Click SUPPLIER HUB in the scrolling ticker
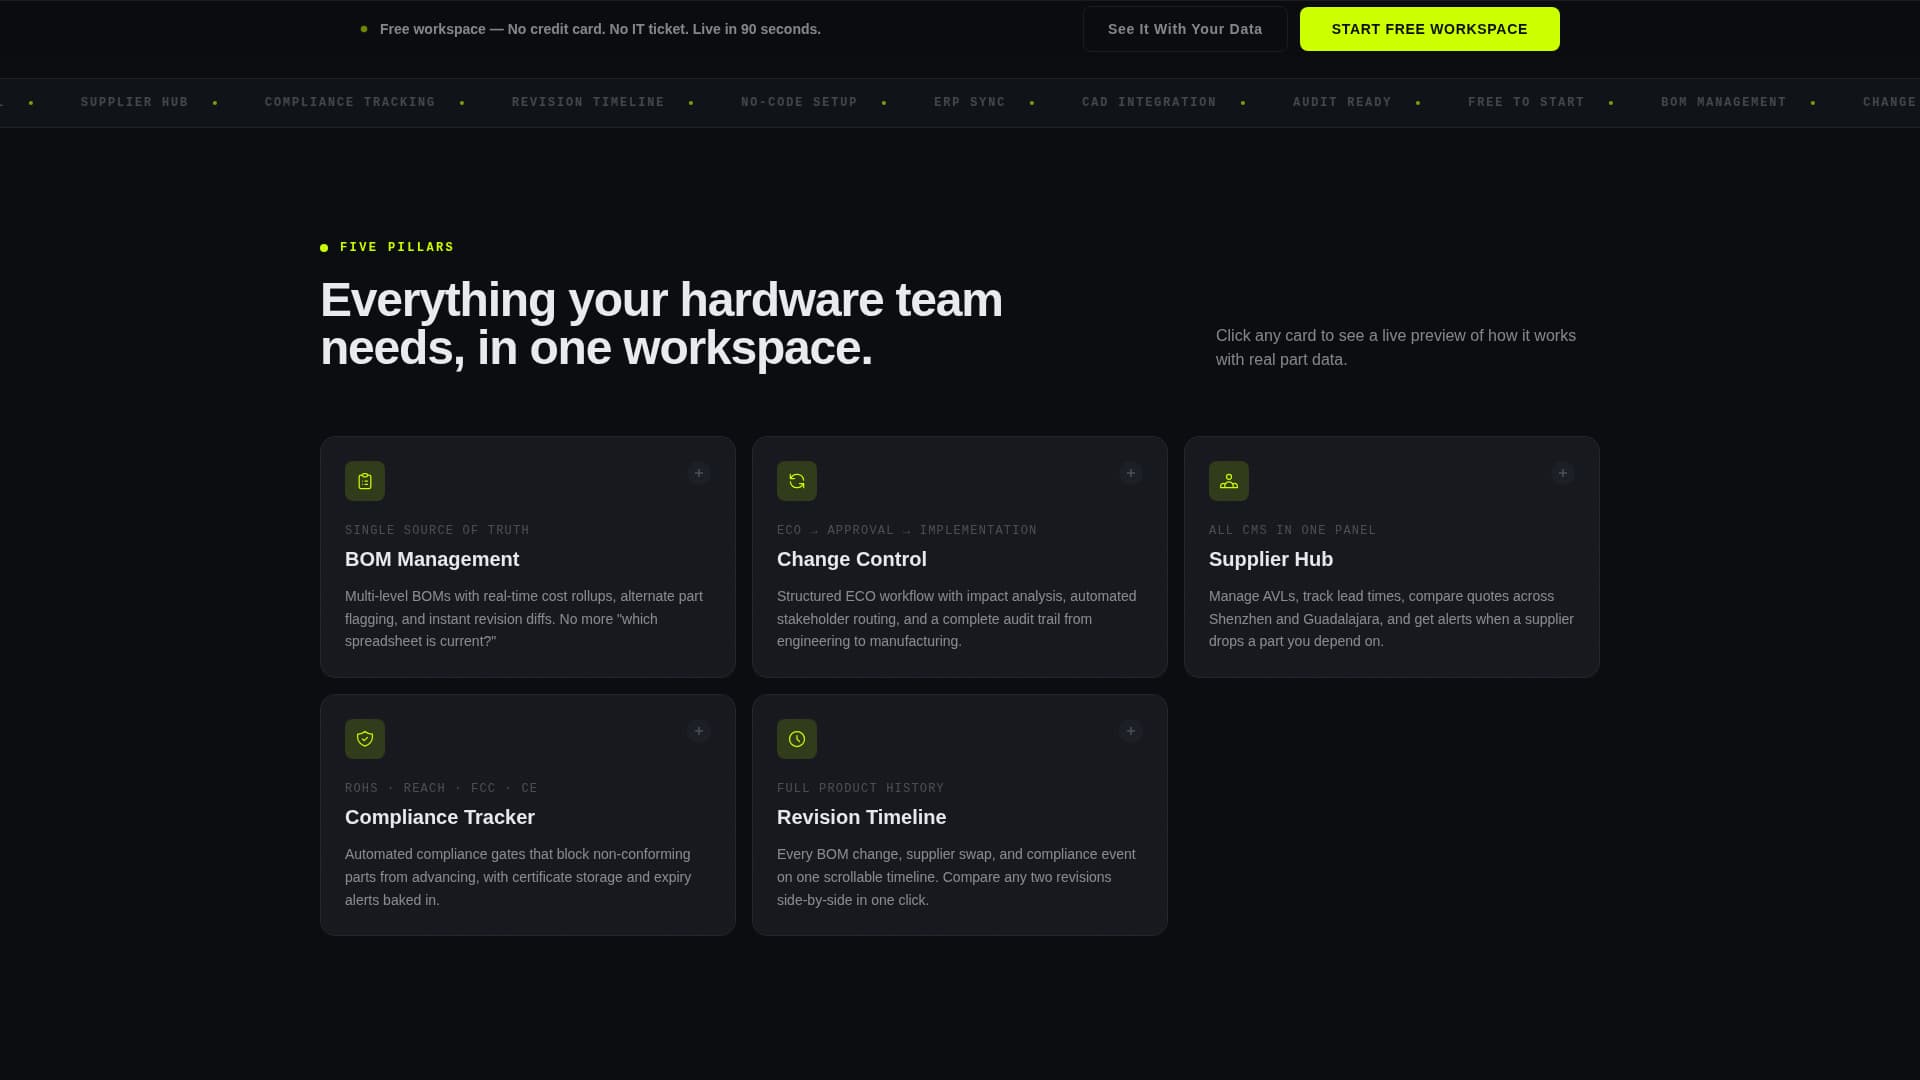Screen dimensions: 1920x1080 click(x=135, y=102)
